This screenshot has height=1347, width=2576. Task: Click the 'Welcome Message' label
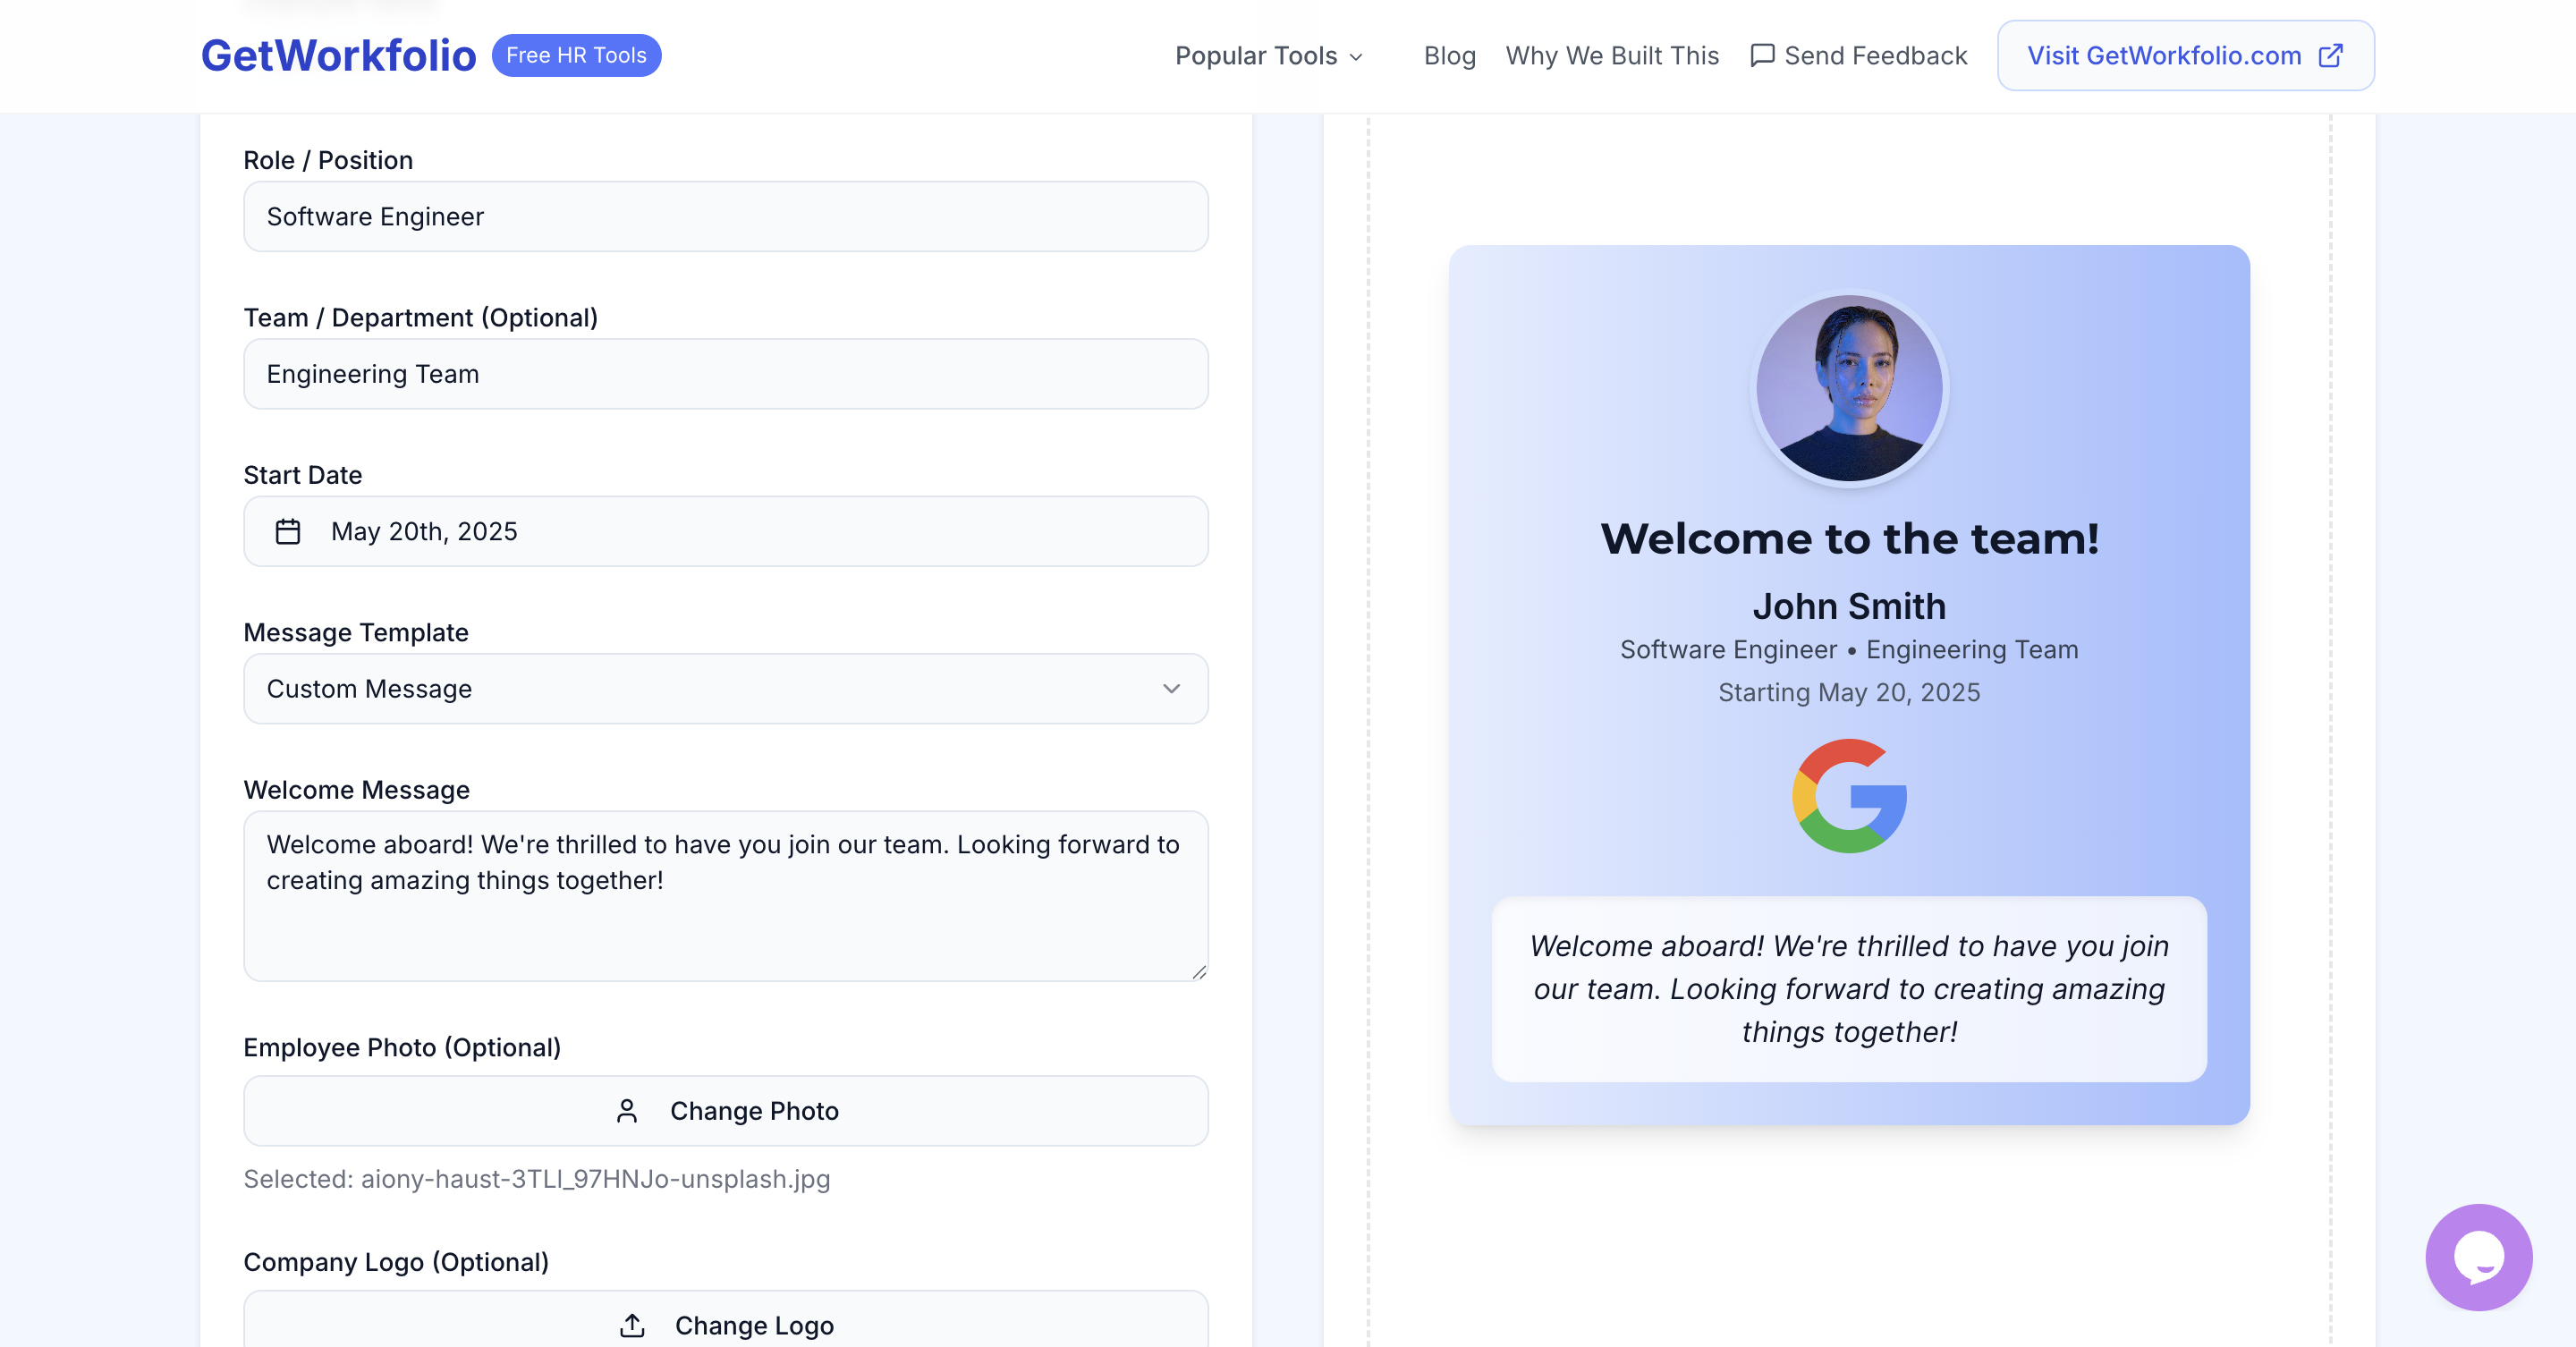coord(357,790)
